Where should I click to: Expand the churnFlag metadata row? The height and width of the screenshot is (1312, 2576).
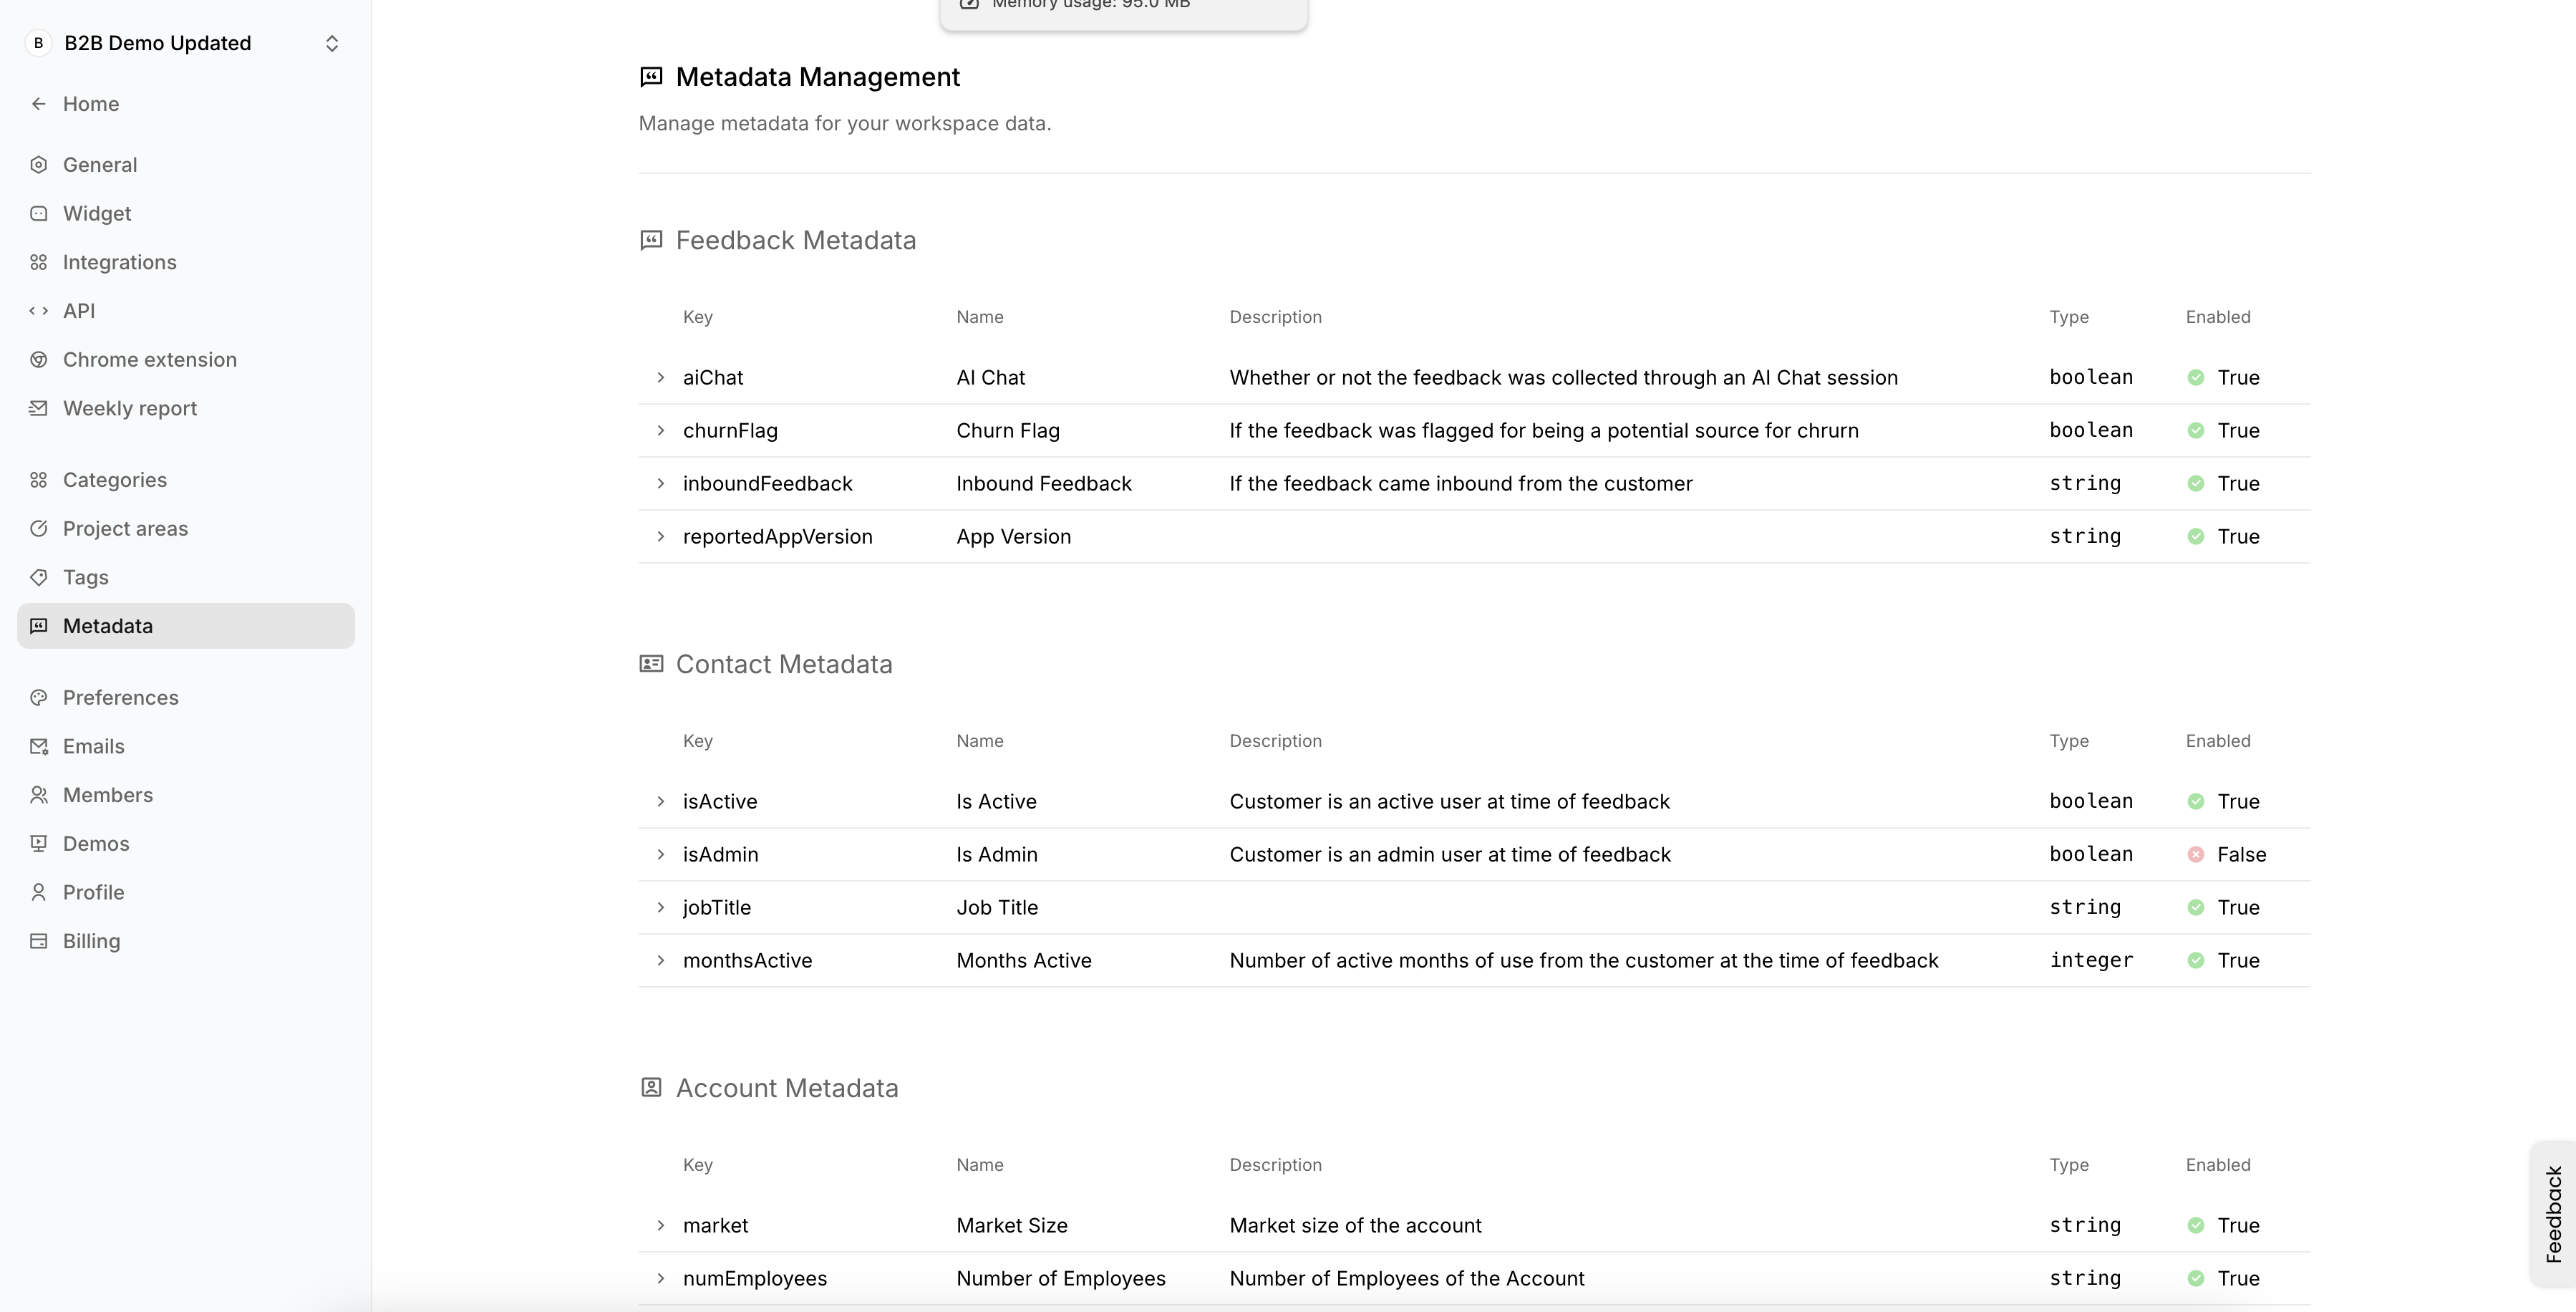coord(661,431)
